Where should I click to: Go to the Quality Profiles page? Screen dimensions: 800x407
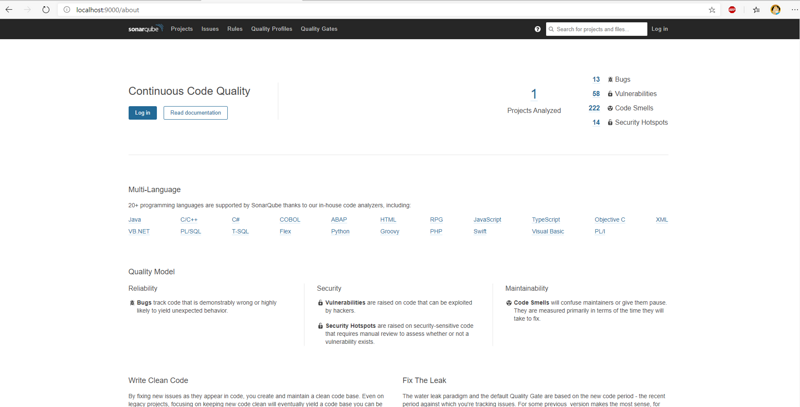[271, 29]
